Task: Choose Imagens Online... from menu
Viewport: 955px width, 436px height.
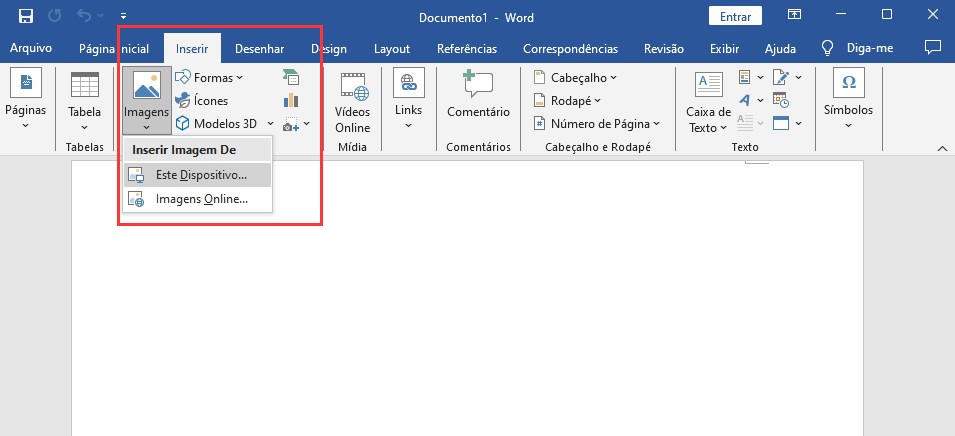Action: (x=197, y=199)
